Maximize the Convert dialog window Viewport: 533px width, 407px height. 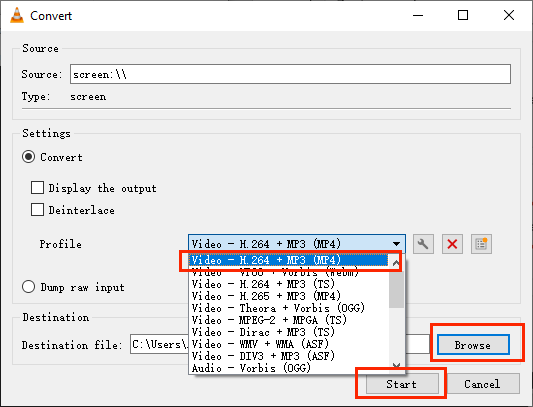pyautogui.click(x=463, y=15)
